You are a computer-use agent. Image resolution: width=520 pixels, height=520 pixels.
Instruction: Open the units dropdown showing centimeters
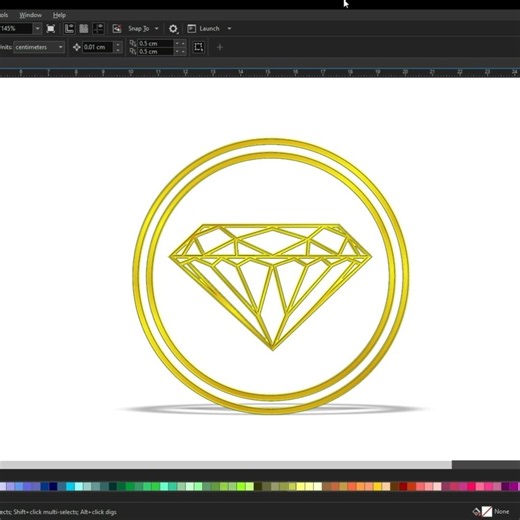coord(39,47)
